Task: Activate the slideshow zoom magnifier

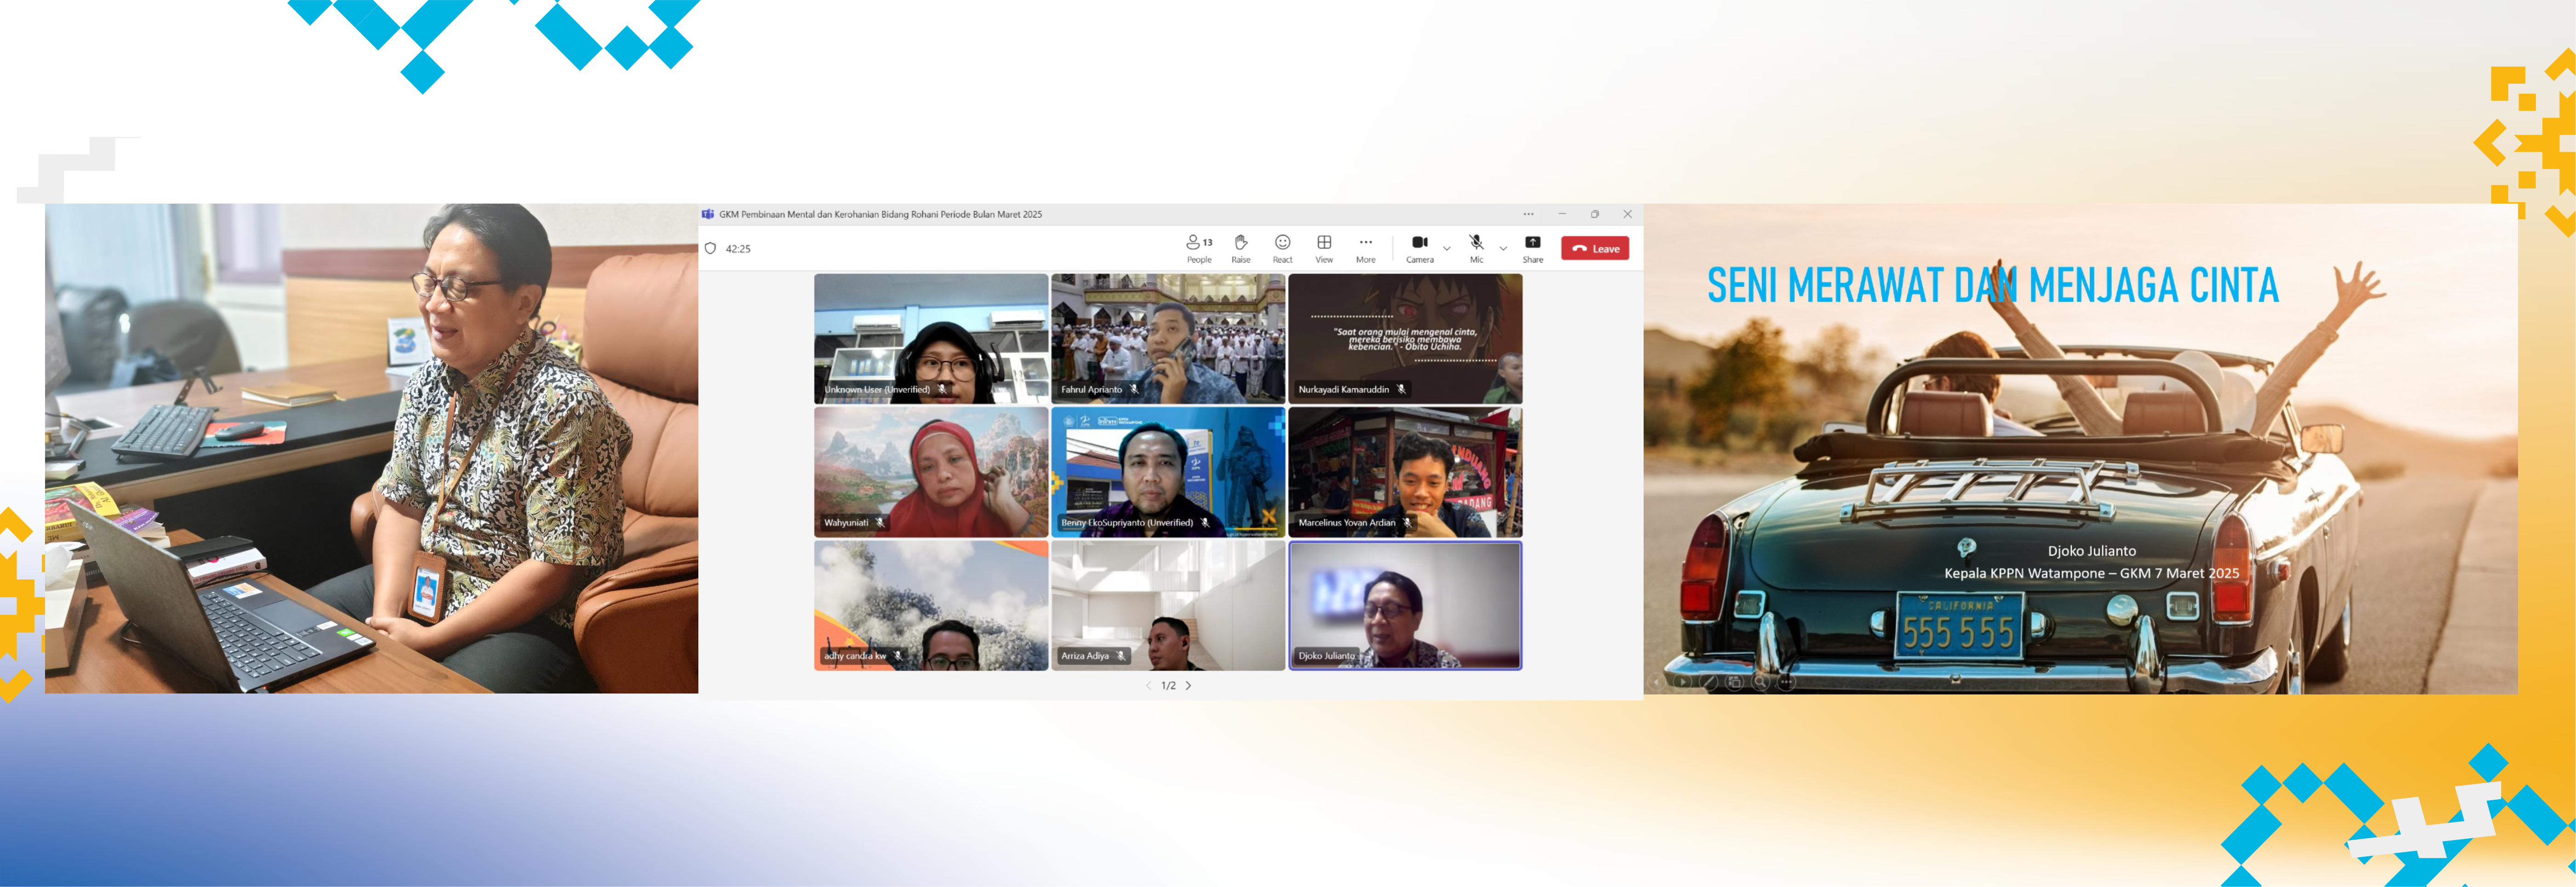Action: click(1761, 682)
